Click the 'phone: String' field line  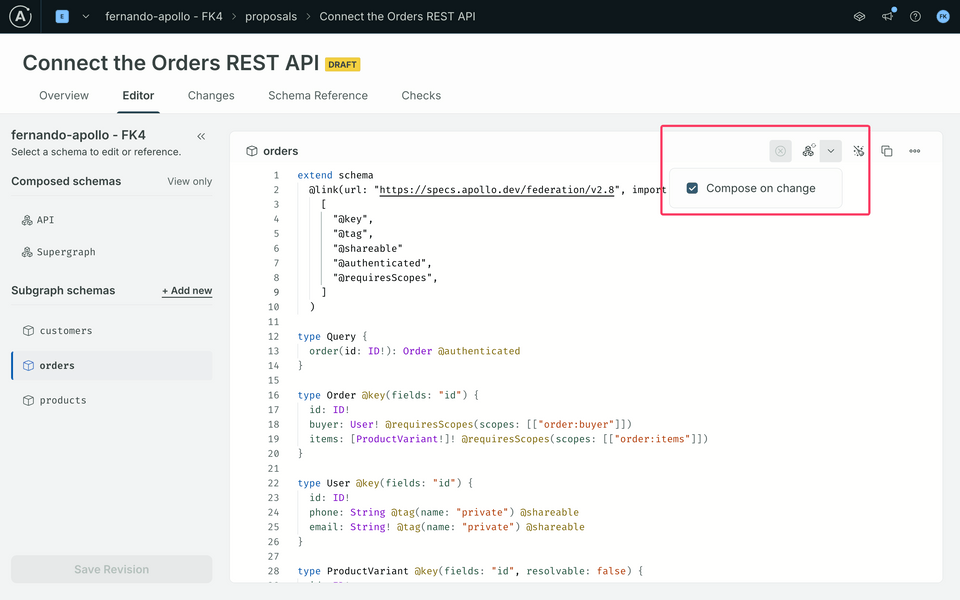(444, 512)
